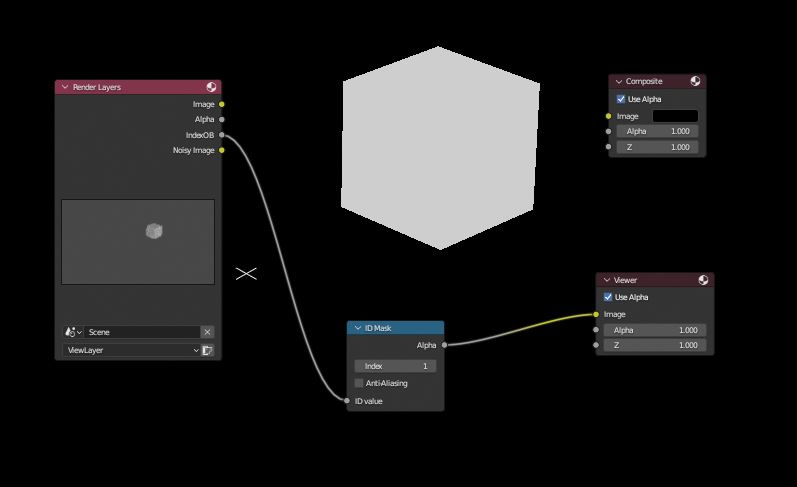Click the IndexOB output socket
This screenshot has height=487, width=797.
222,135
